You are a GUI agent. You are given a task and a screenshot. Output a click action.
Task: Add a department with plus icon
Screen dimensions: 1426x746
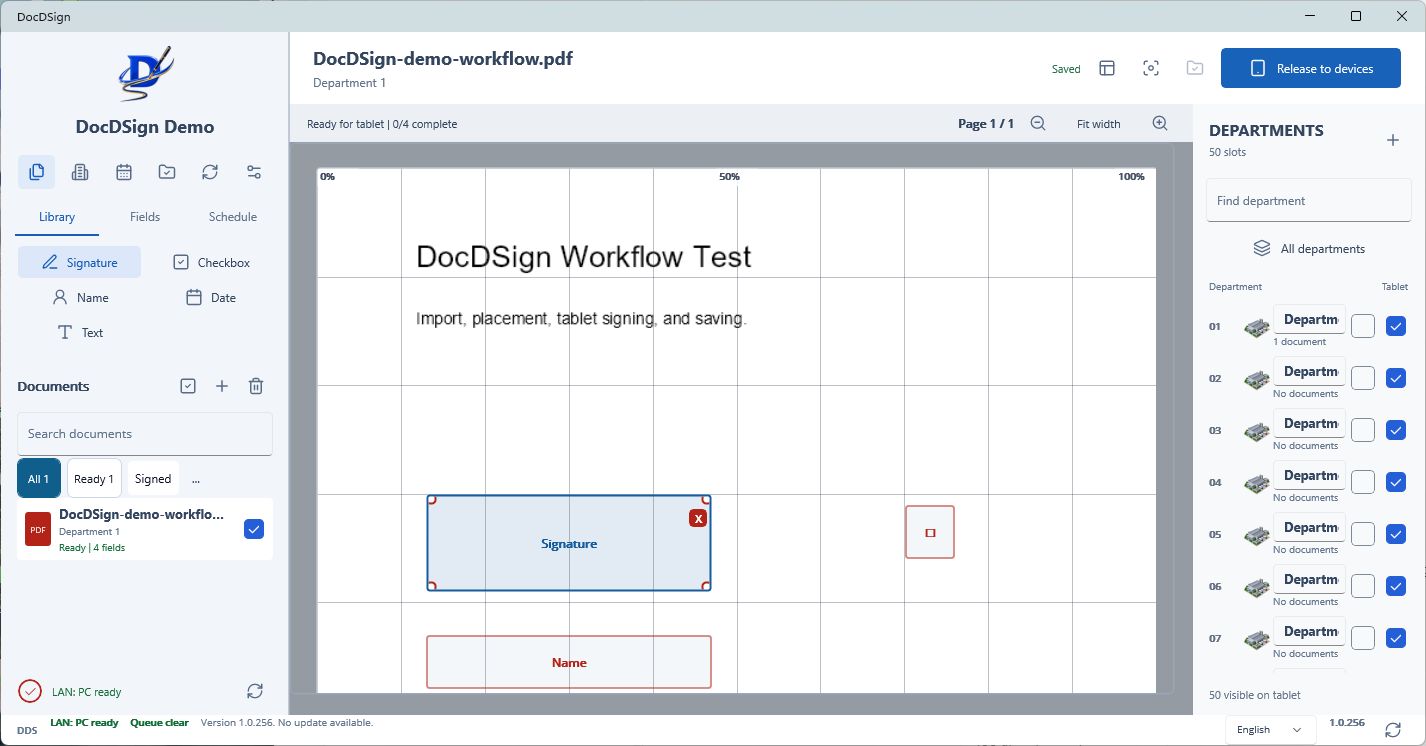1393,140
